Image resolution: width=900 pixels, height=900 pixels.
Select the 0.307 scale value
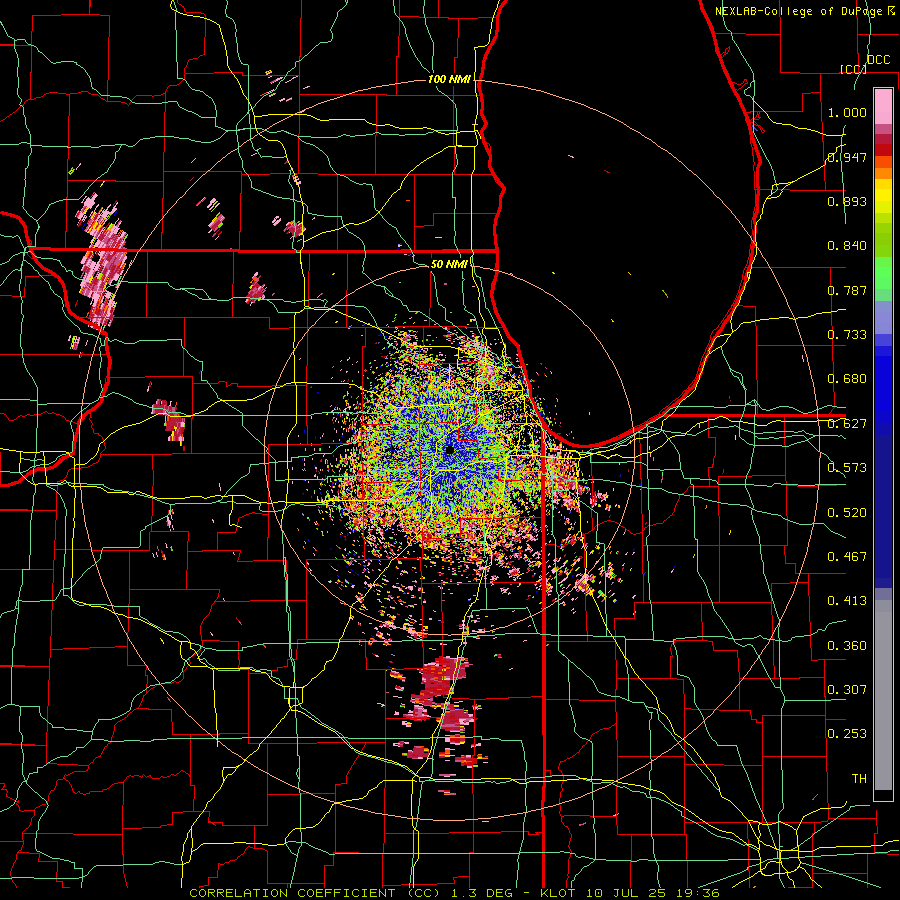point(847,690)
